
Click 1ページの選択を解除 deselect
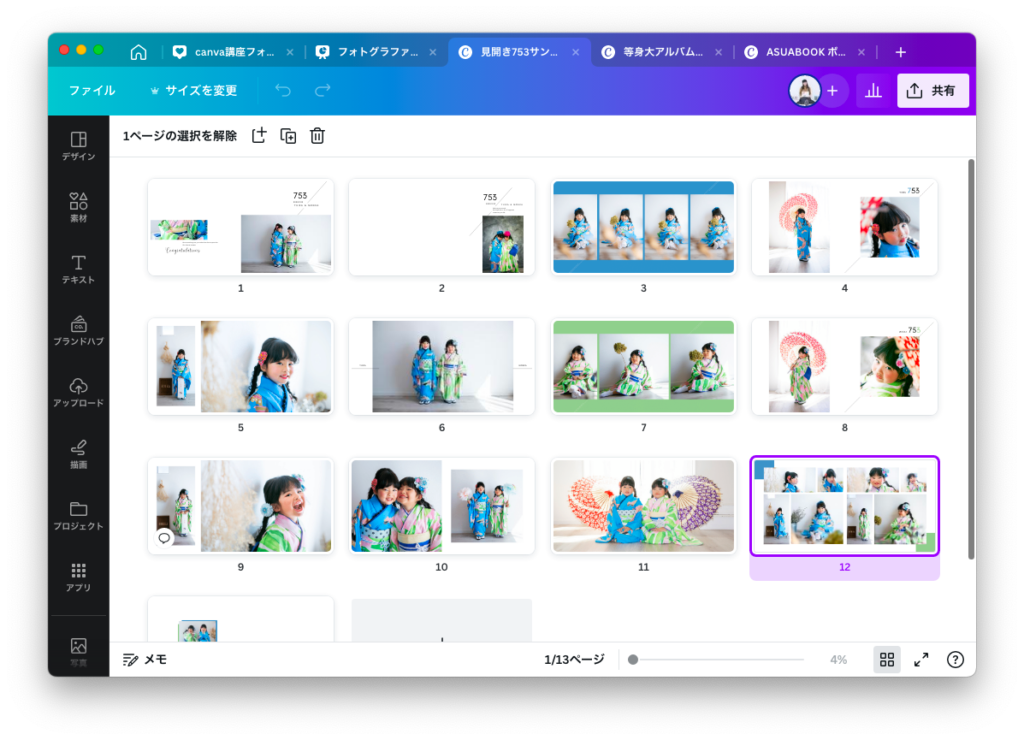tap(180, 136)
